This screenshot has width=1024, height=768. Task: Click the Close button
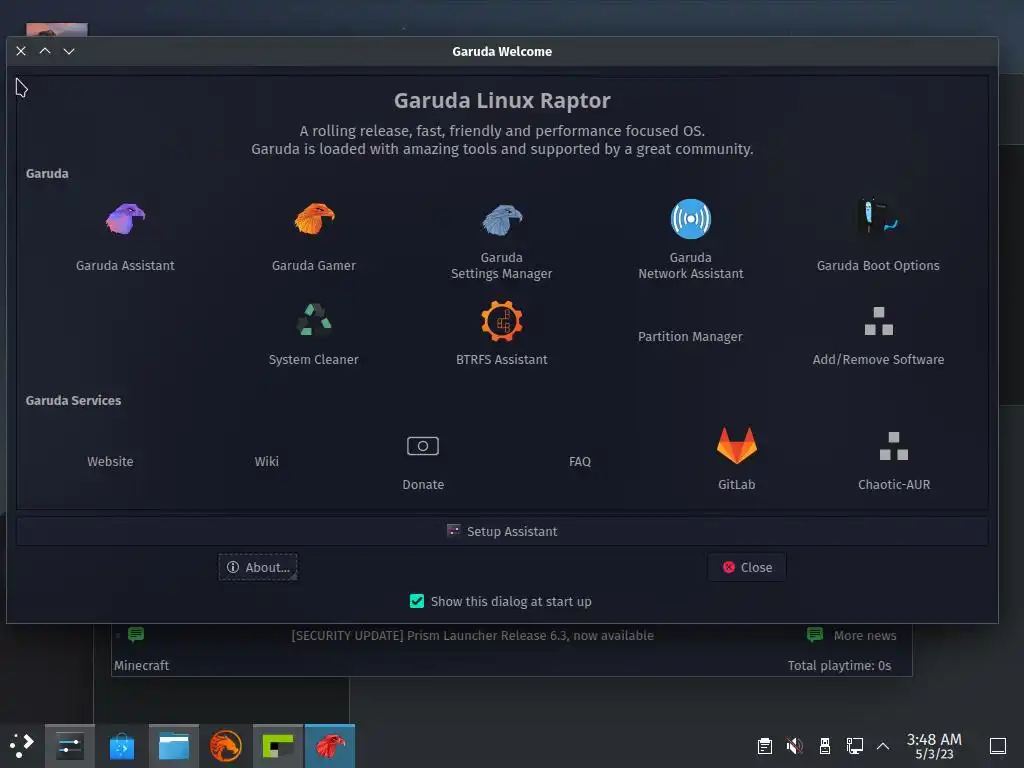[747, 568]
